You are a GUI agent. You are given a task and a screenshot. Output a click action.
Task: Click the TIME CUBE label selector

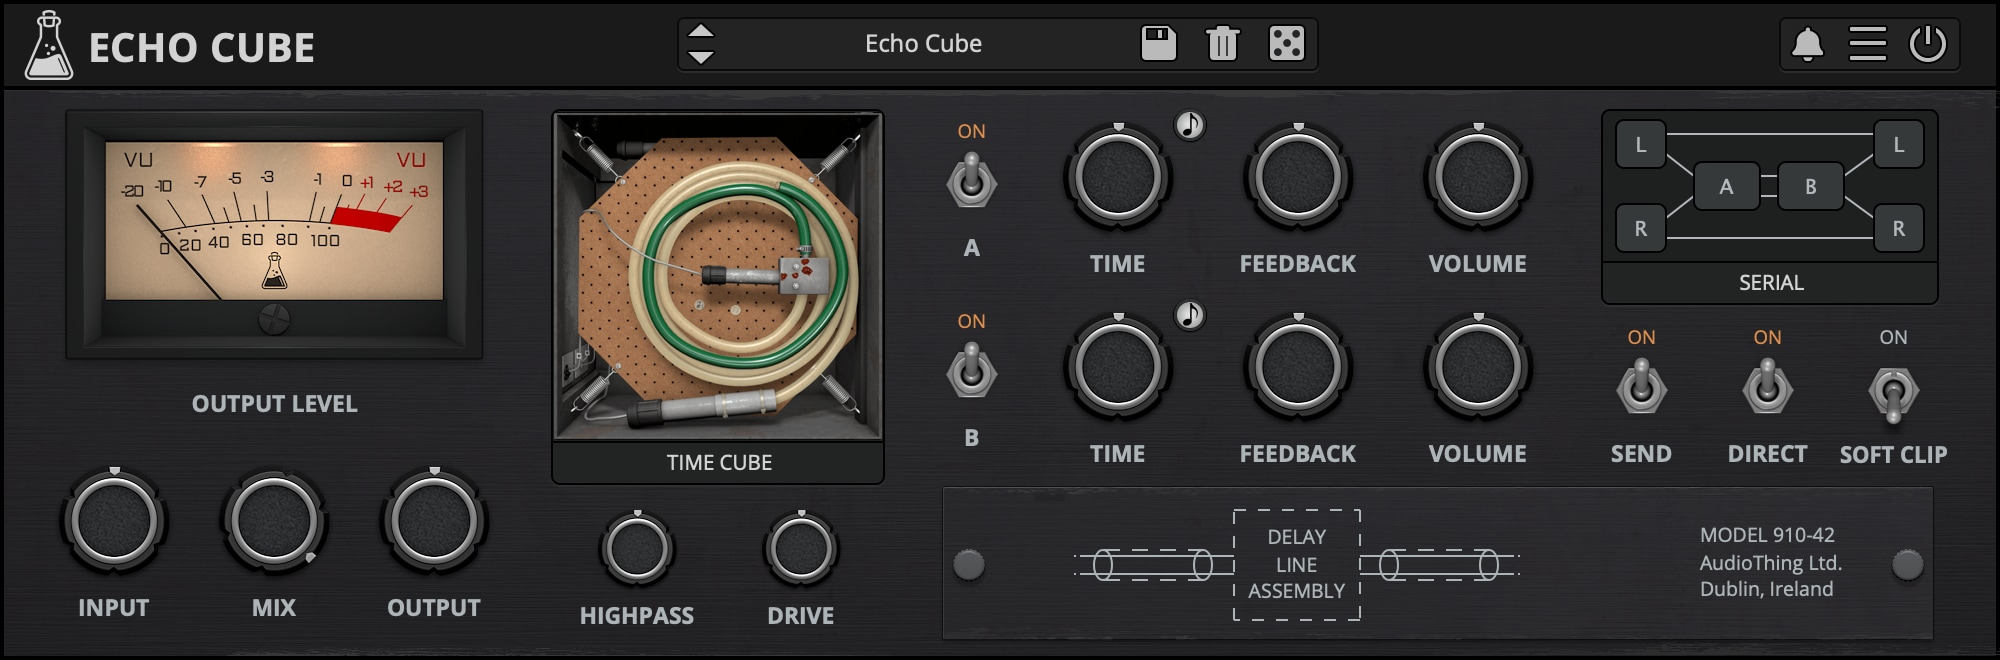pyautogui.click(x=718, y=463)
